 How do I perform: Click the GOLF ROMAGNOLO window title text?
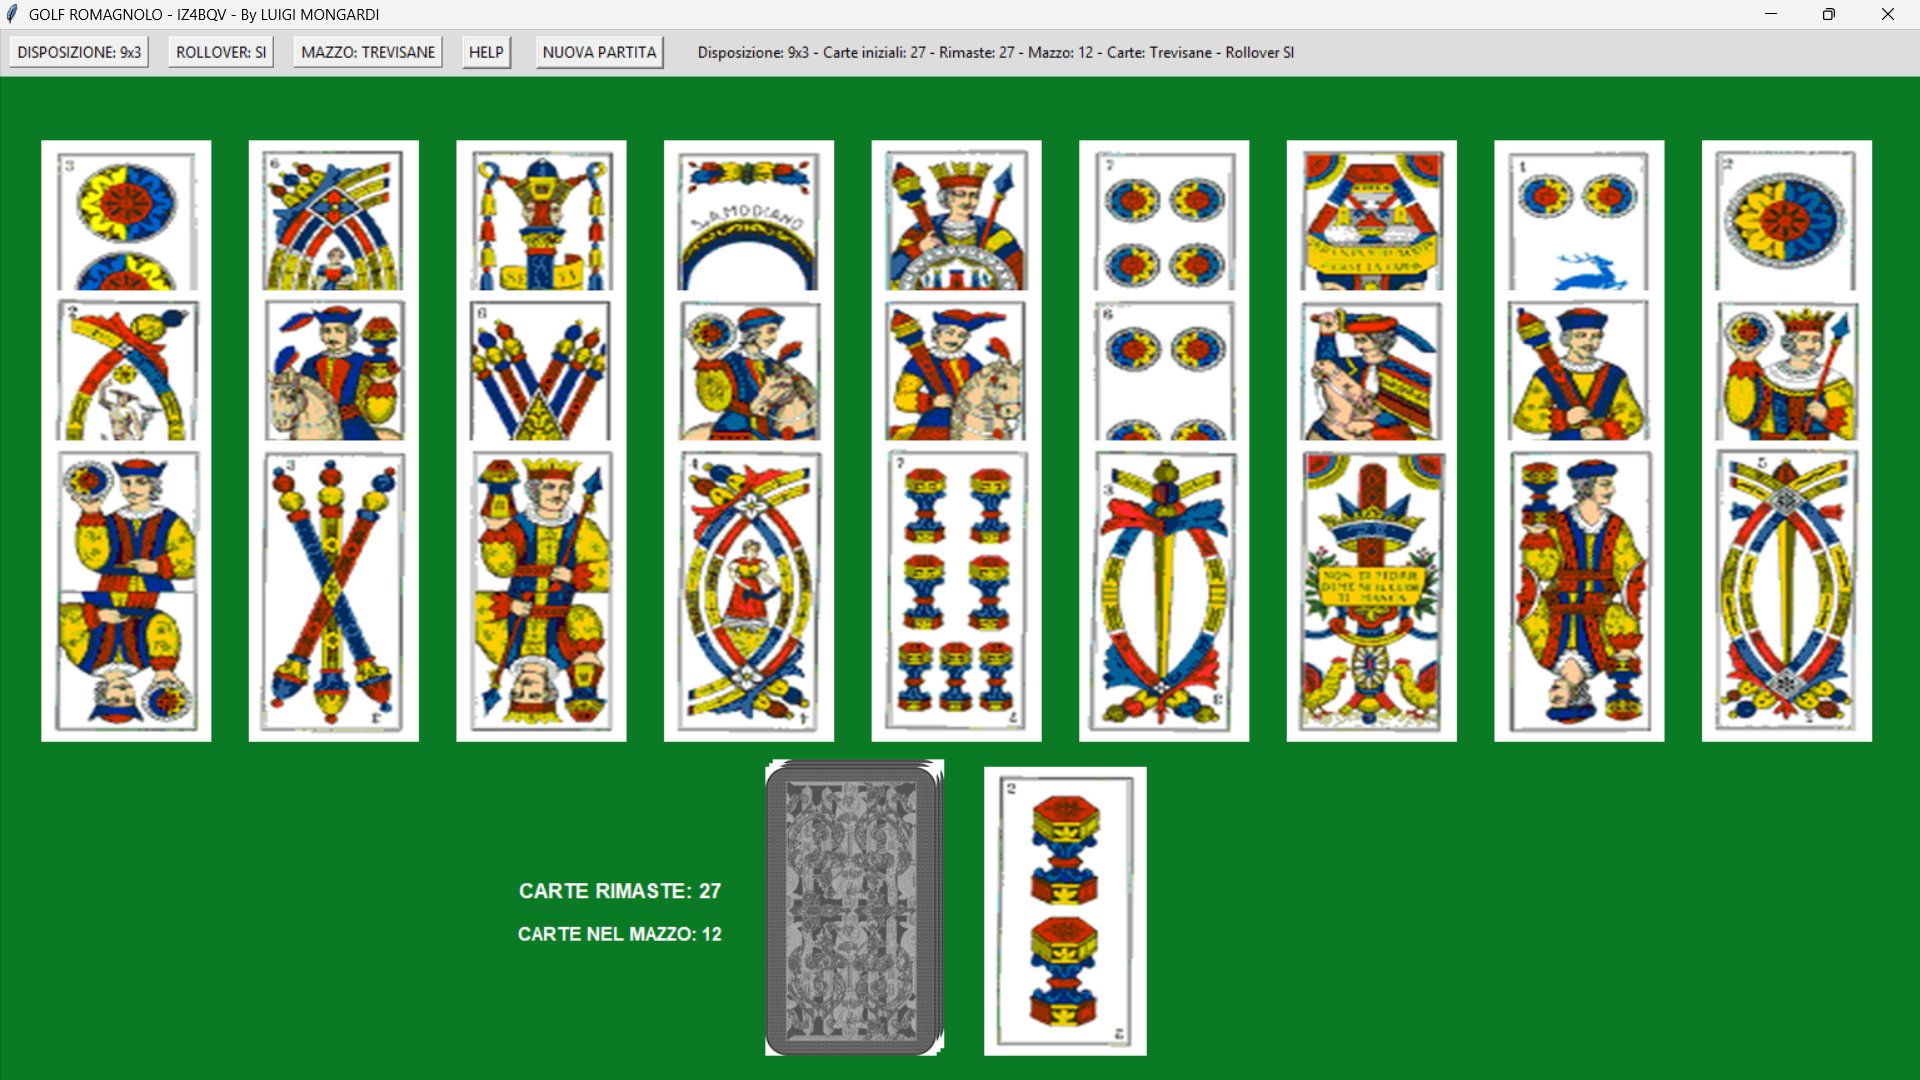[204, 14]
